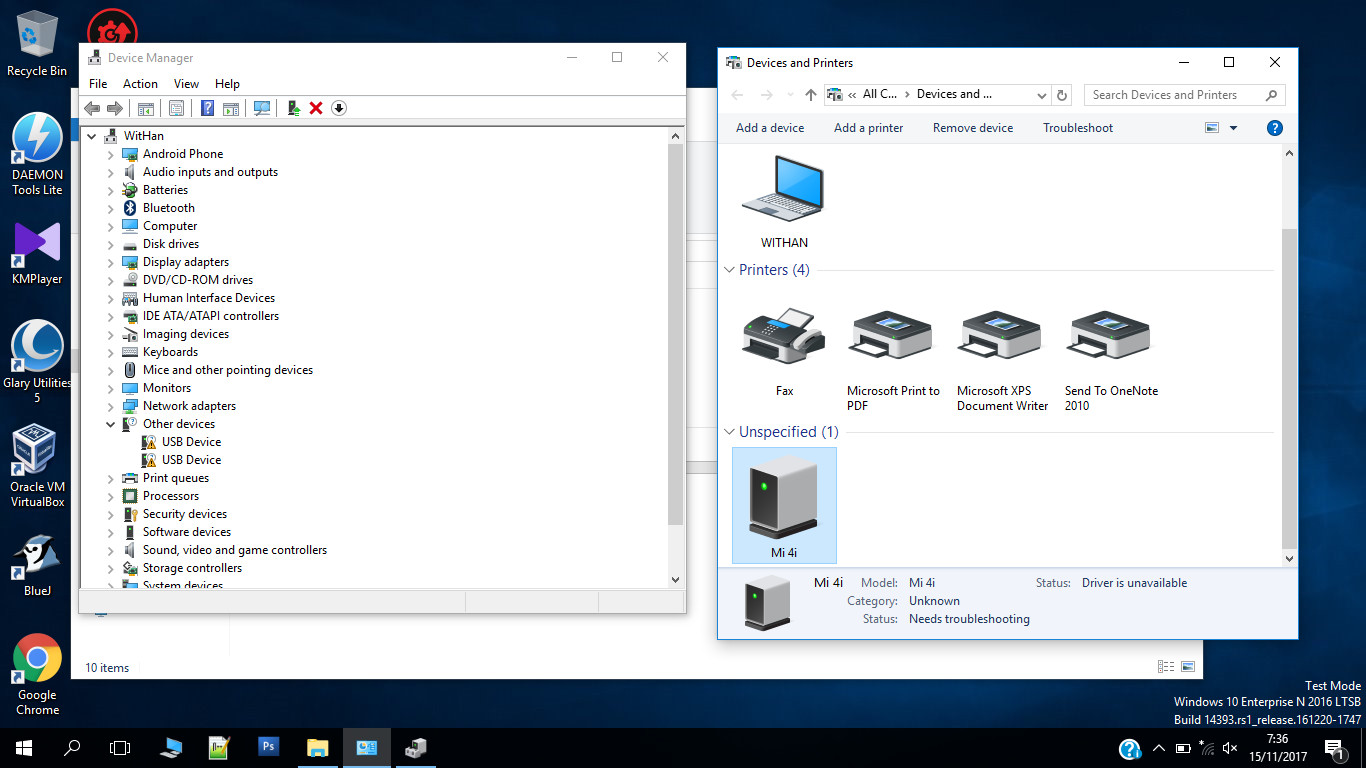Expand the Display adapters category
The width and height of the screenshot is (1366, 768).
[111, 262]
